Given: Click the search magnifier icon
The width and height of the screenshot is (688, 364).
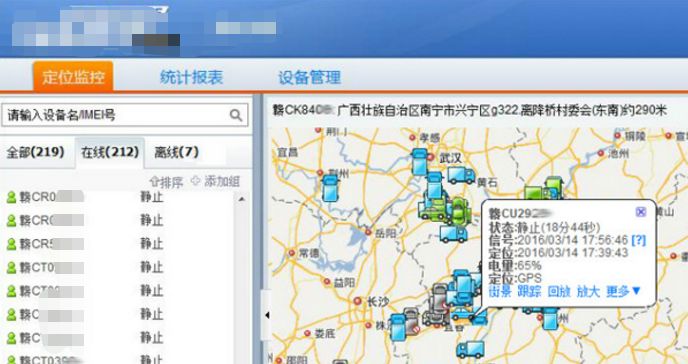Looking at the screenshot, I should click(x=236, y=115).
